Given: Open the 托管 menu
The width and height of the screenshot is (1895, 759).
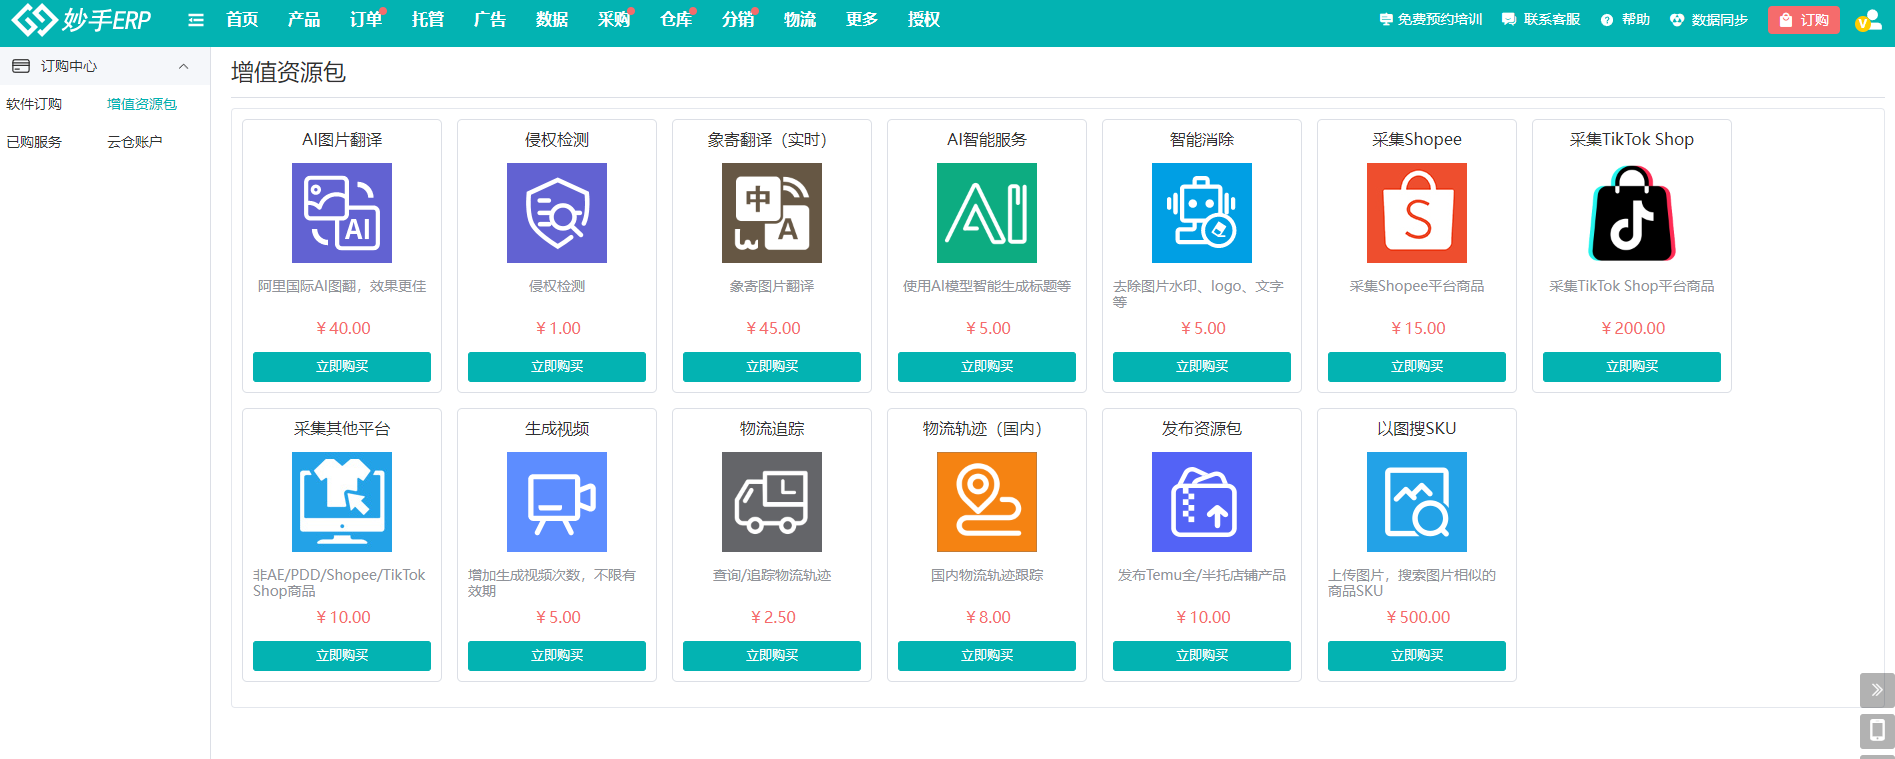Looking at the screenshot, I should coord(428,20).
